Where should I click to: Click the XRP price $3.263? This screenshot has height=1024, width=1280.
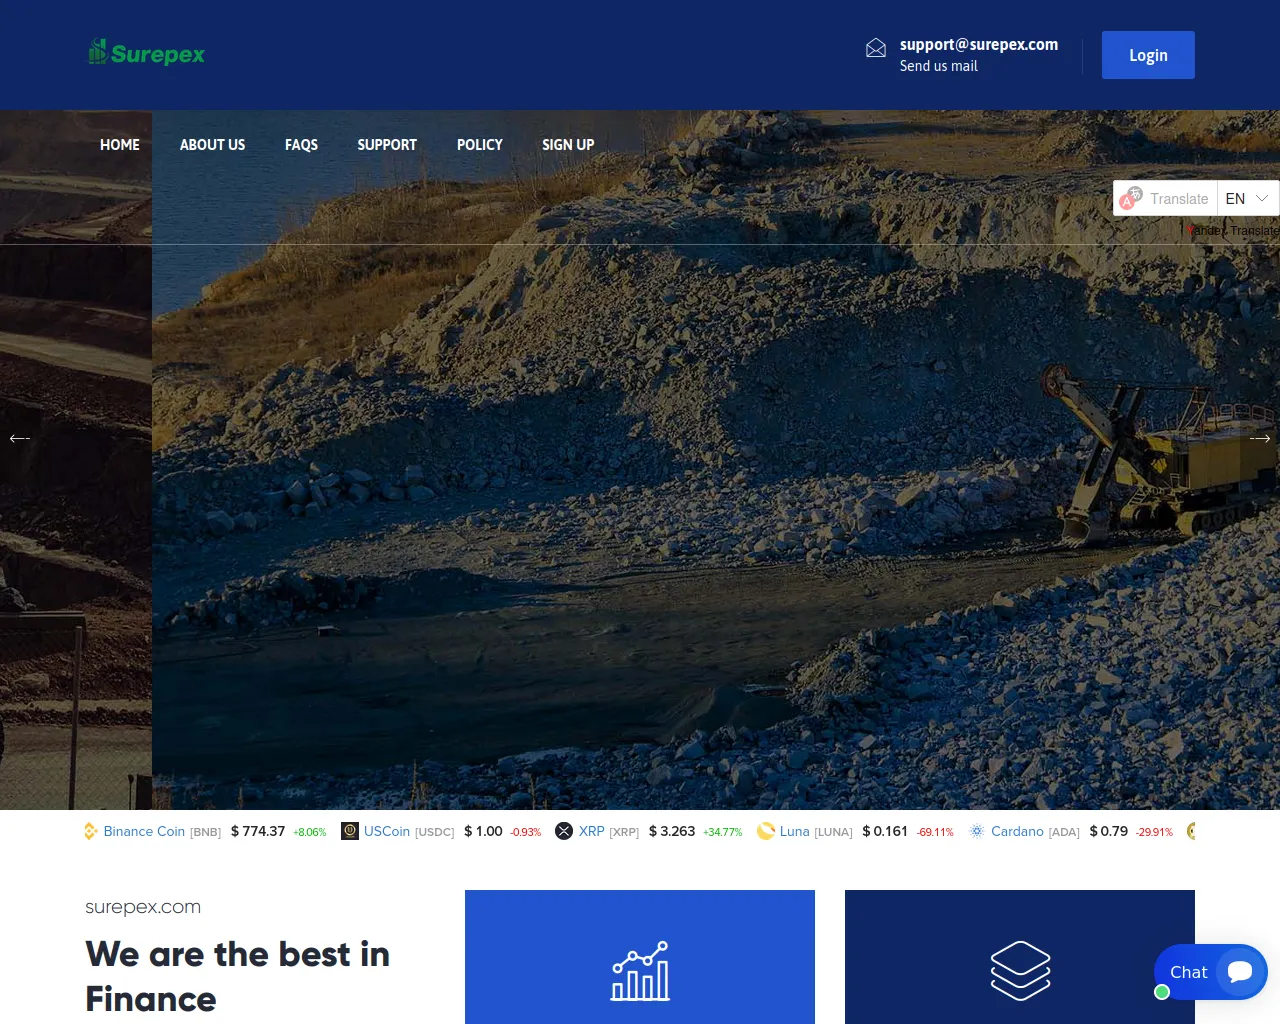672,831
